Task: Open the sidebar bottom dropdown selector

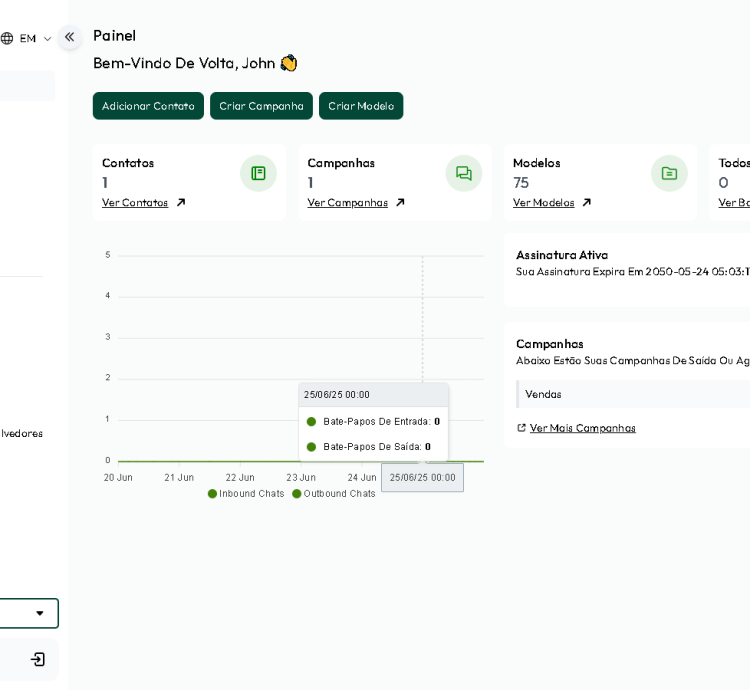Action: coord(29,613)
